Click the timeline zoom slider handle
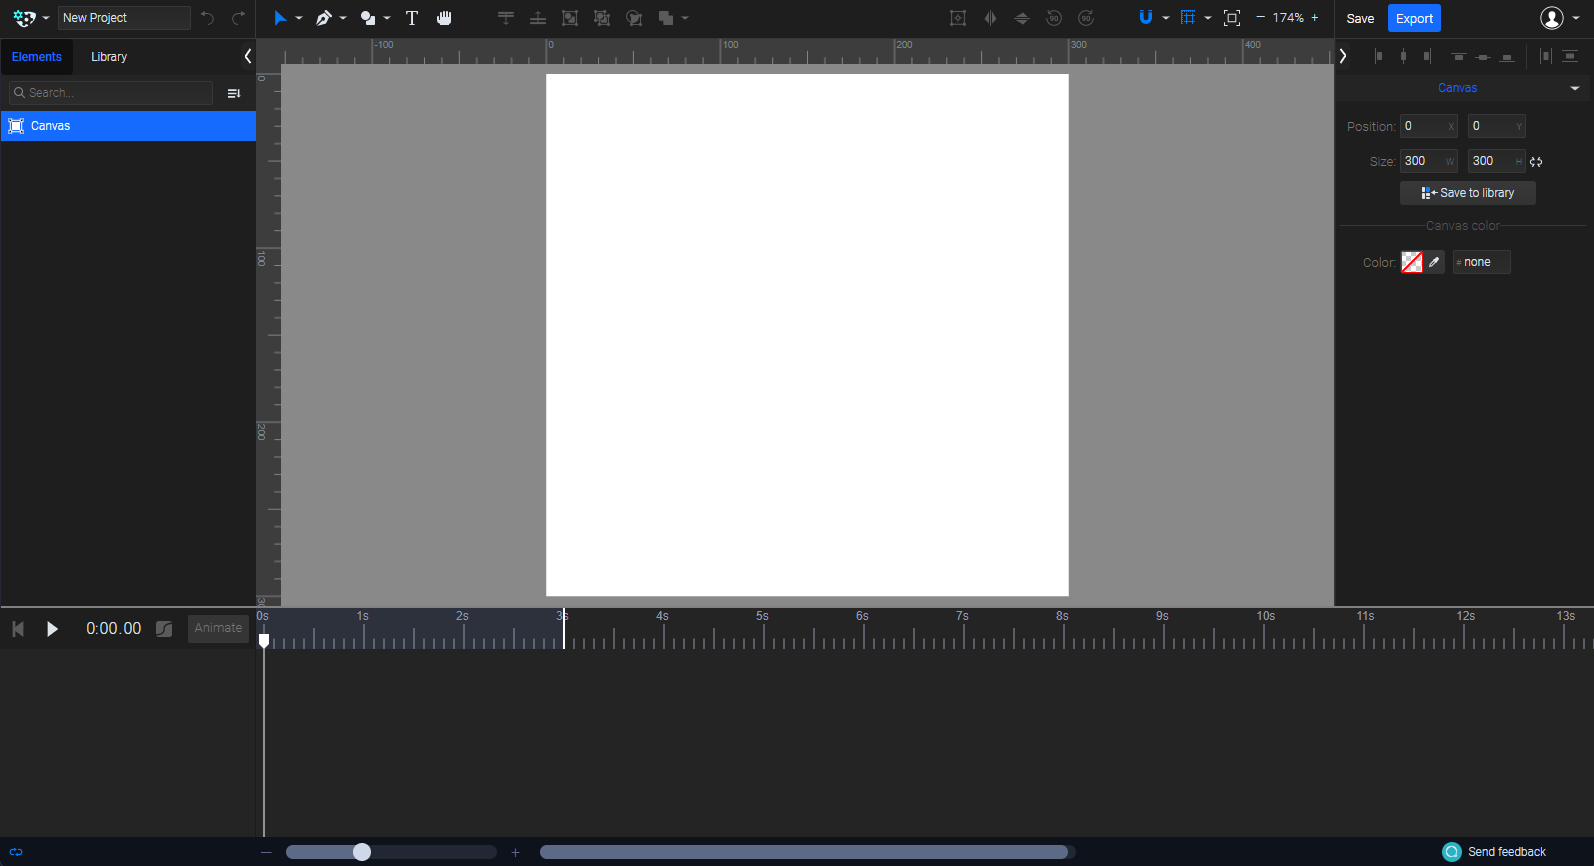 point(362,852)
